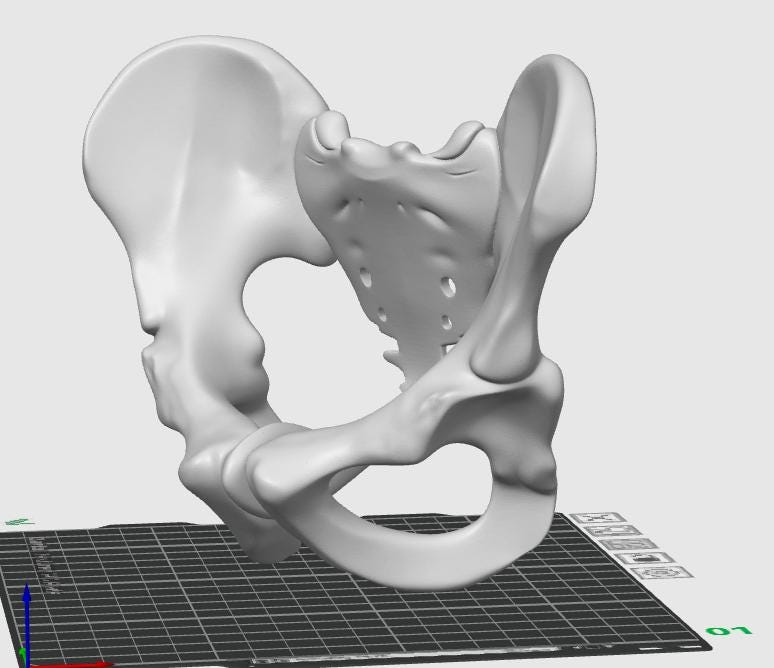The image size is (774, 668).
Task: Toggle the plate lock icon
Action: (647, 558)
